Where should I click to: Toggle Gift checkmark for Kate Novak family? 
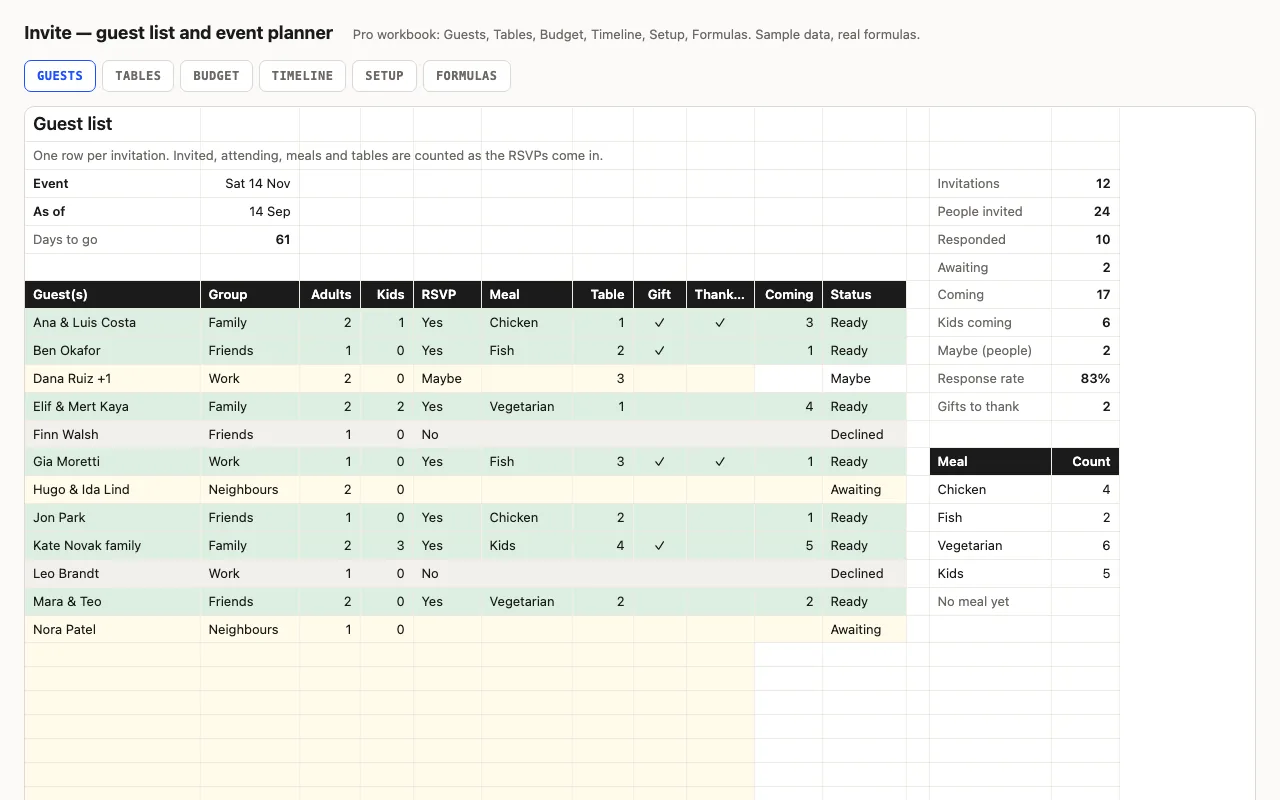pos(660,546)
